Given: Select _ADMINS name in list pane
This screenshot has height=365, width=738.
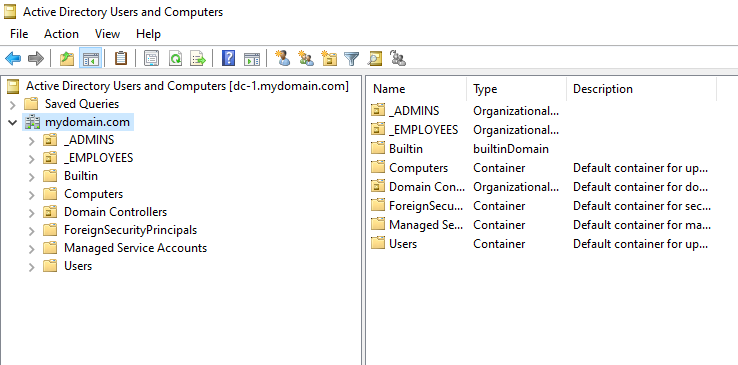Looking at the screenshot, I should click(414, 111).
